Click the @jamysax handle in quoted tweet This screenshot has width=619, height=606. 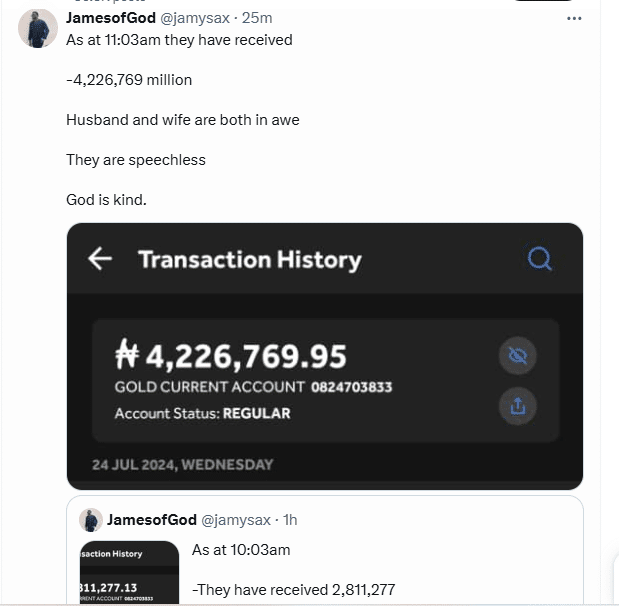(x=236, y=520)
